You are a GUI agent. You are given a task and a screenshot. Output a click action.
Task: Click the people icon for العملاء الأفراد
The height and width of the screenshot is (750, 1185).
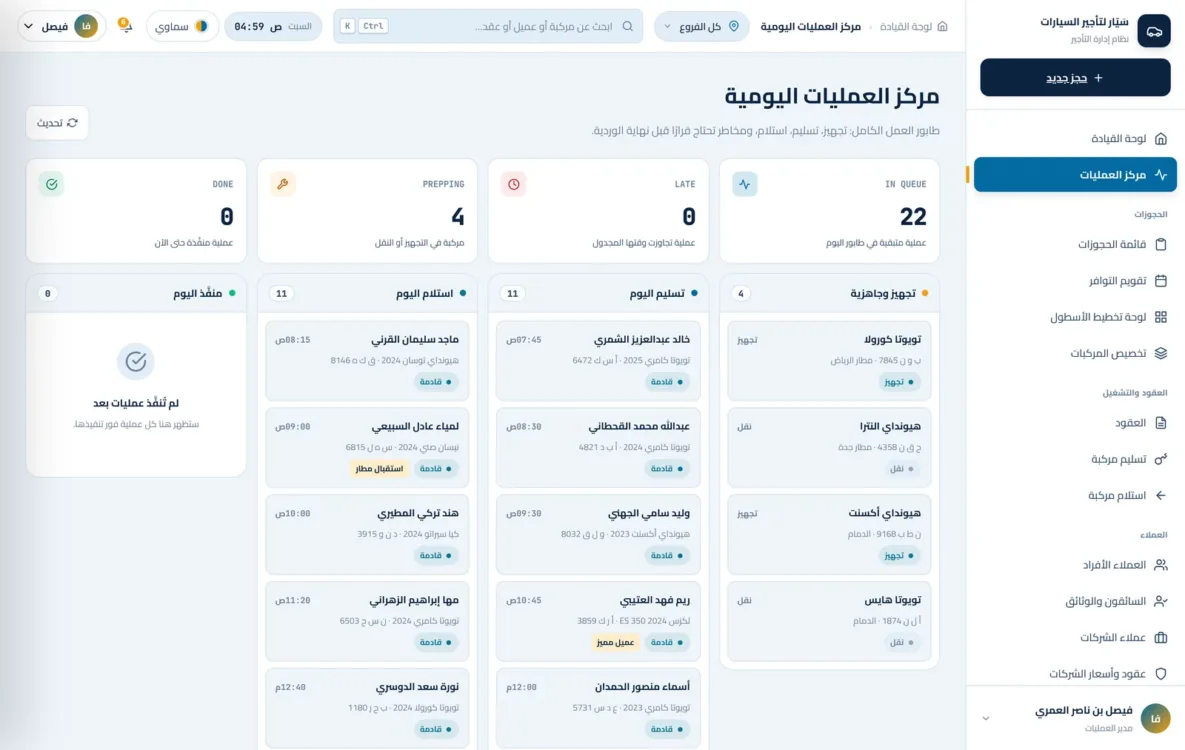pos(1161,565)
